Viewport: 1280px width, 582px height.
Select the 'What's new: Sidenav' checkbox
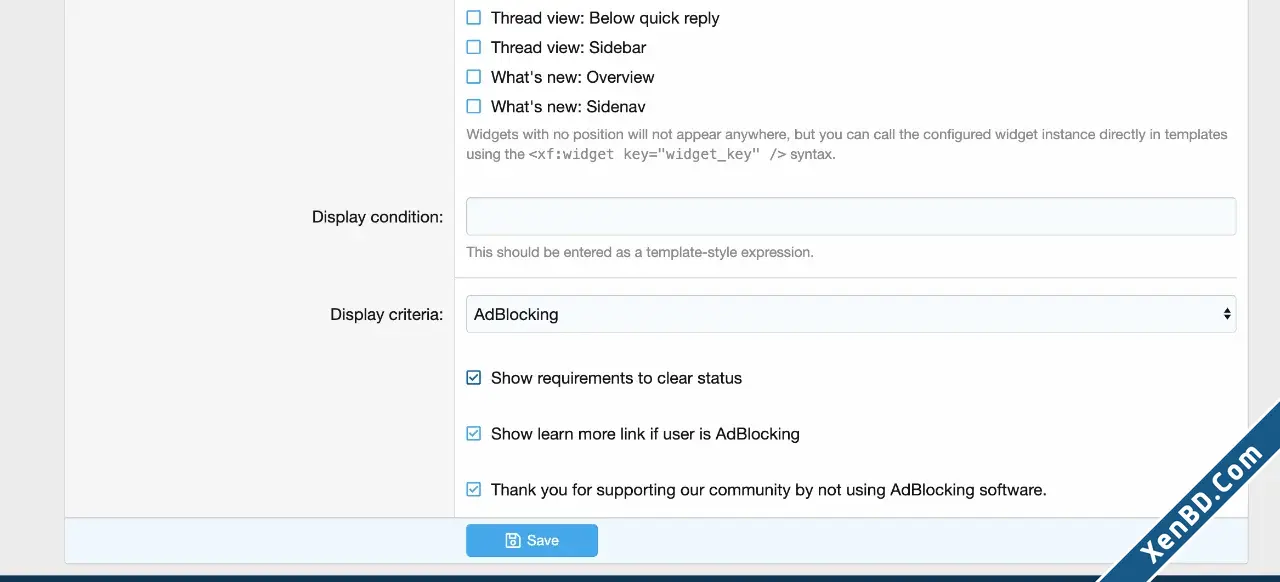click(474, 106)
